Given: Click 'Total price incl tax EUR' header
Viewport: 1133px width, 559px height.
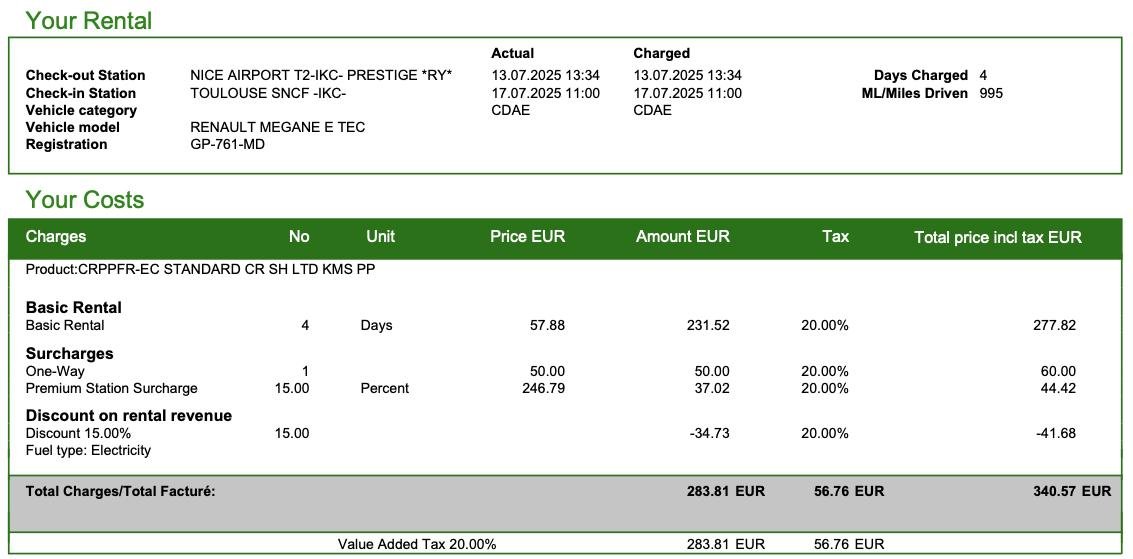Looking at the screenshot, I should tap(998, 237).
